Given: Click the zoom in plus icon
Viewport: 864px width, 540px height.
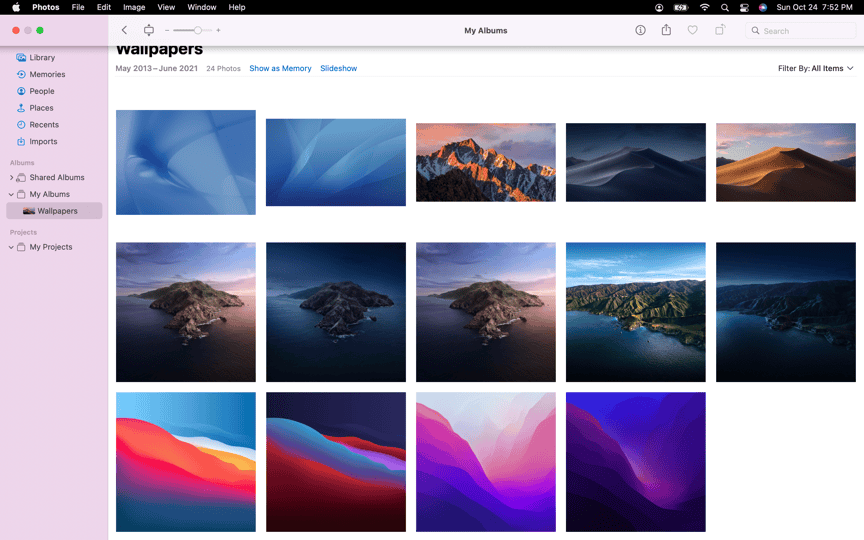Looking at the screenshot, I should click(x=218, y=30).
